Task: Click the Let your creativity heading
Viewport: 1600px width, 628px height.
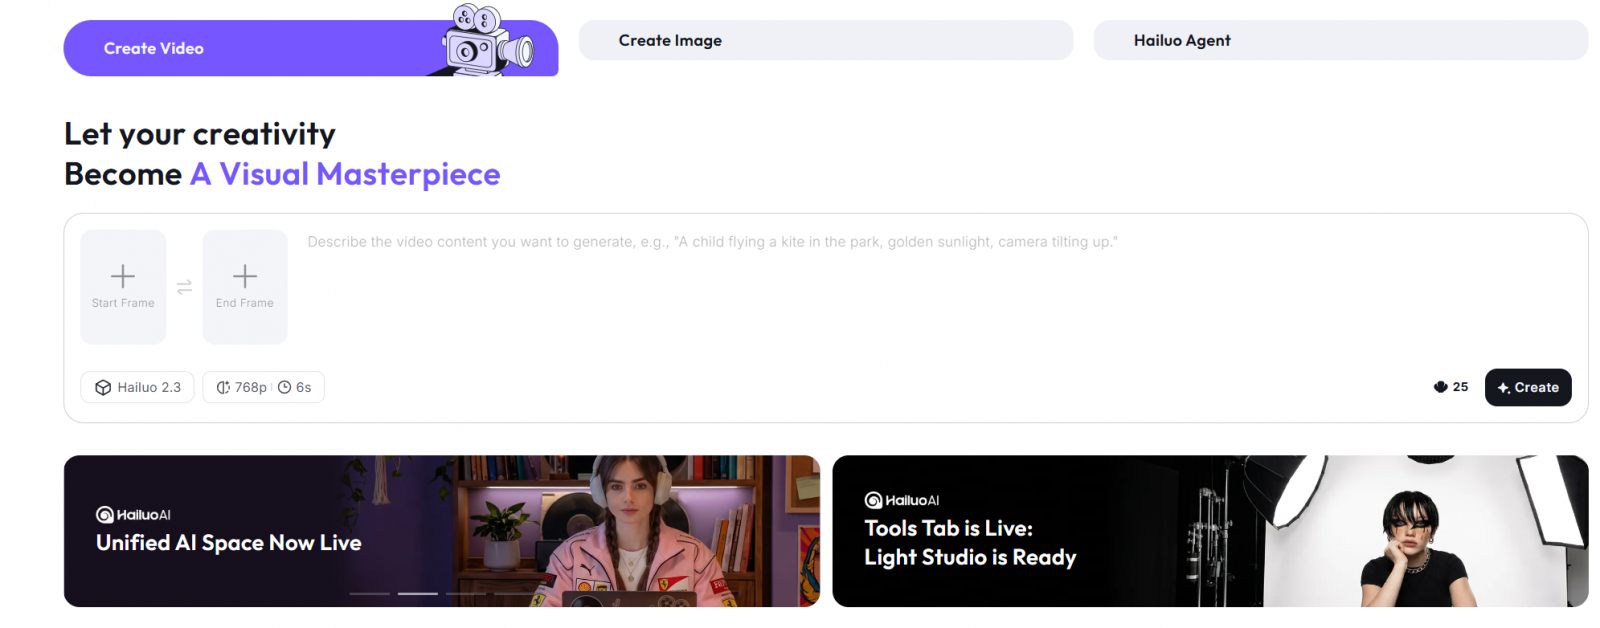Action: [x=200, y=134]
